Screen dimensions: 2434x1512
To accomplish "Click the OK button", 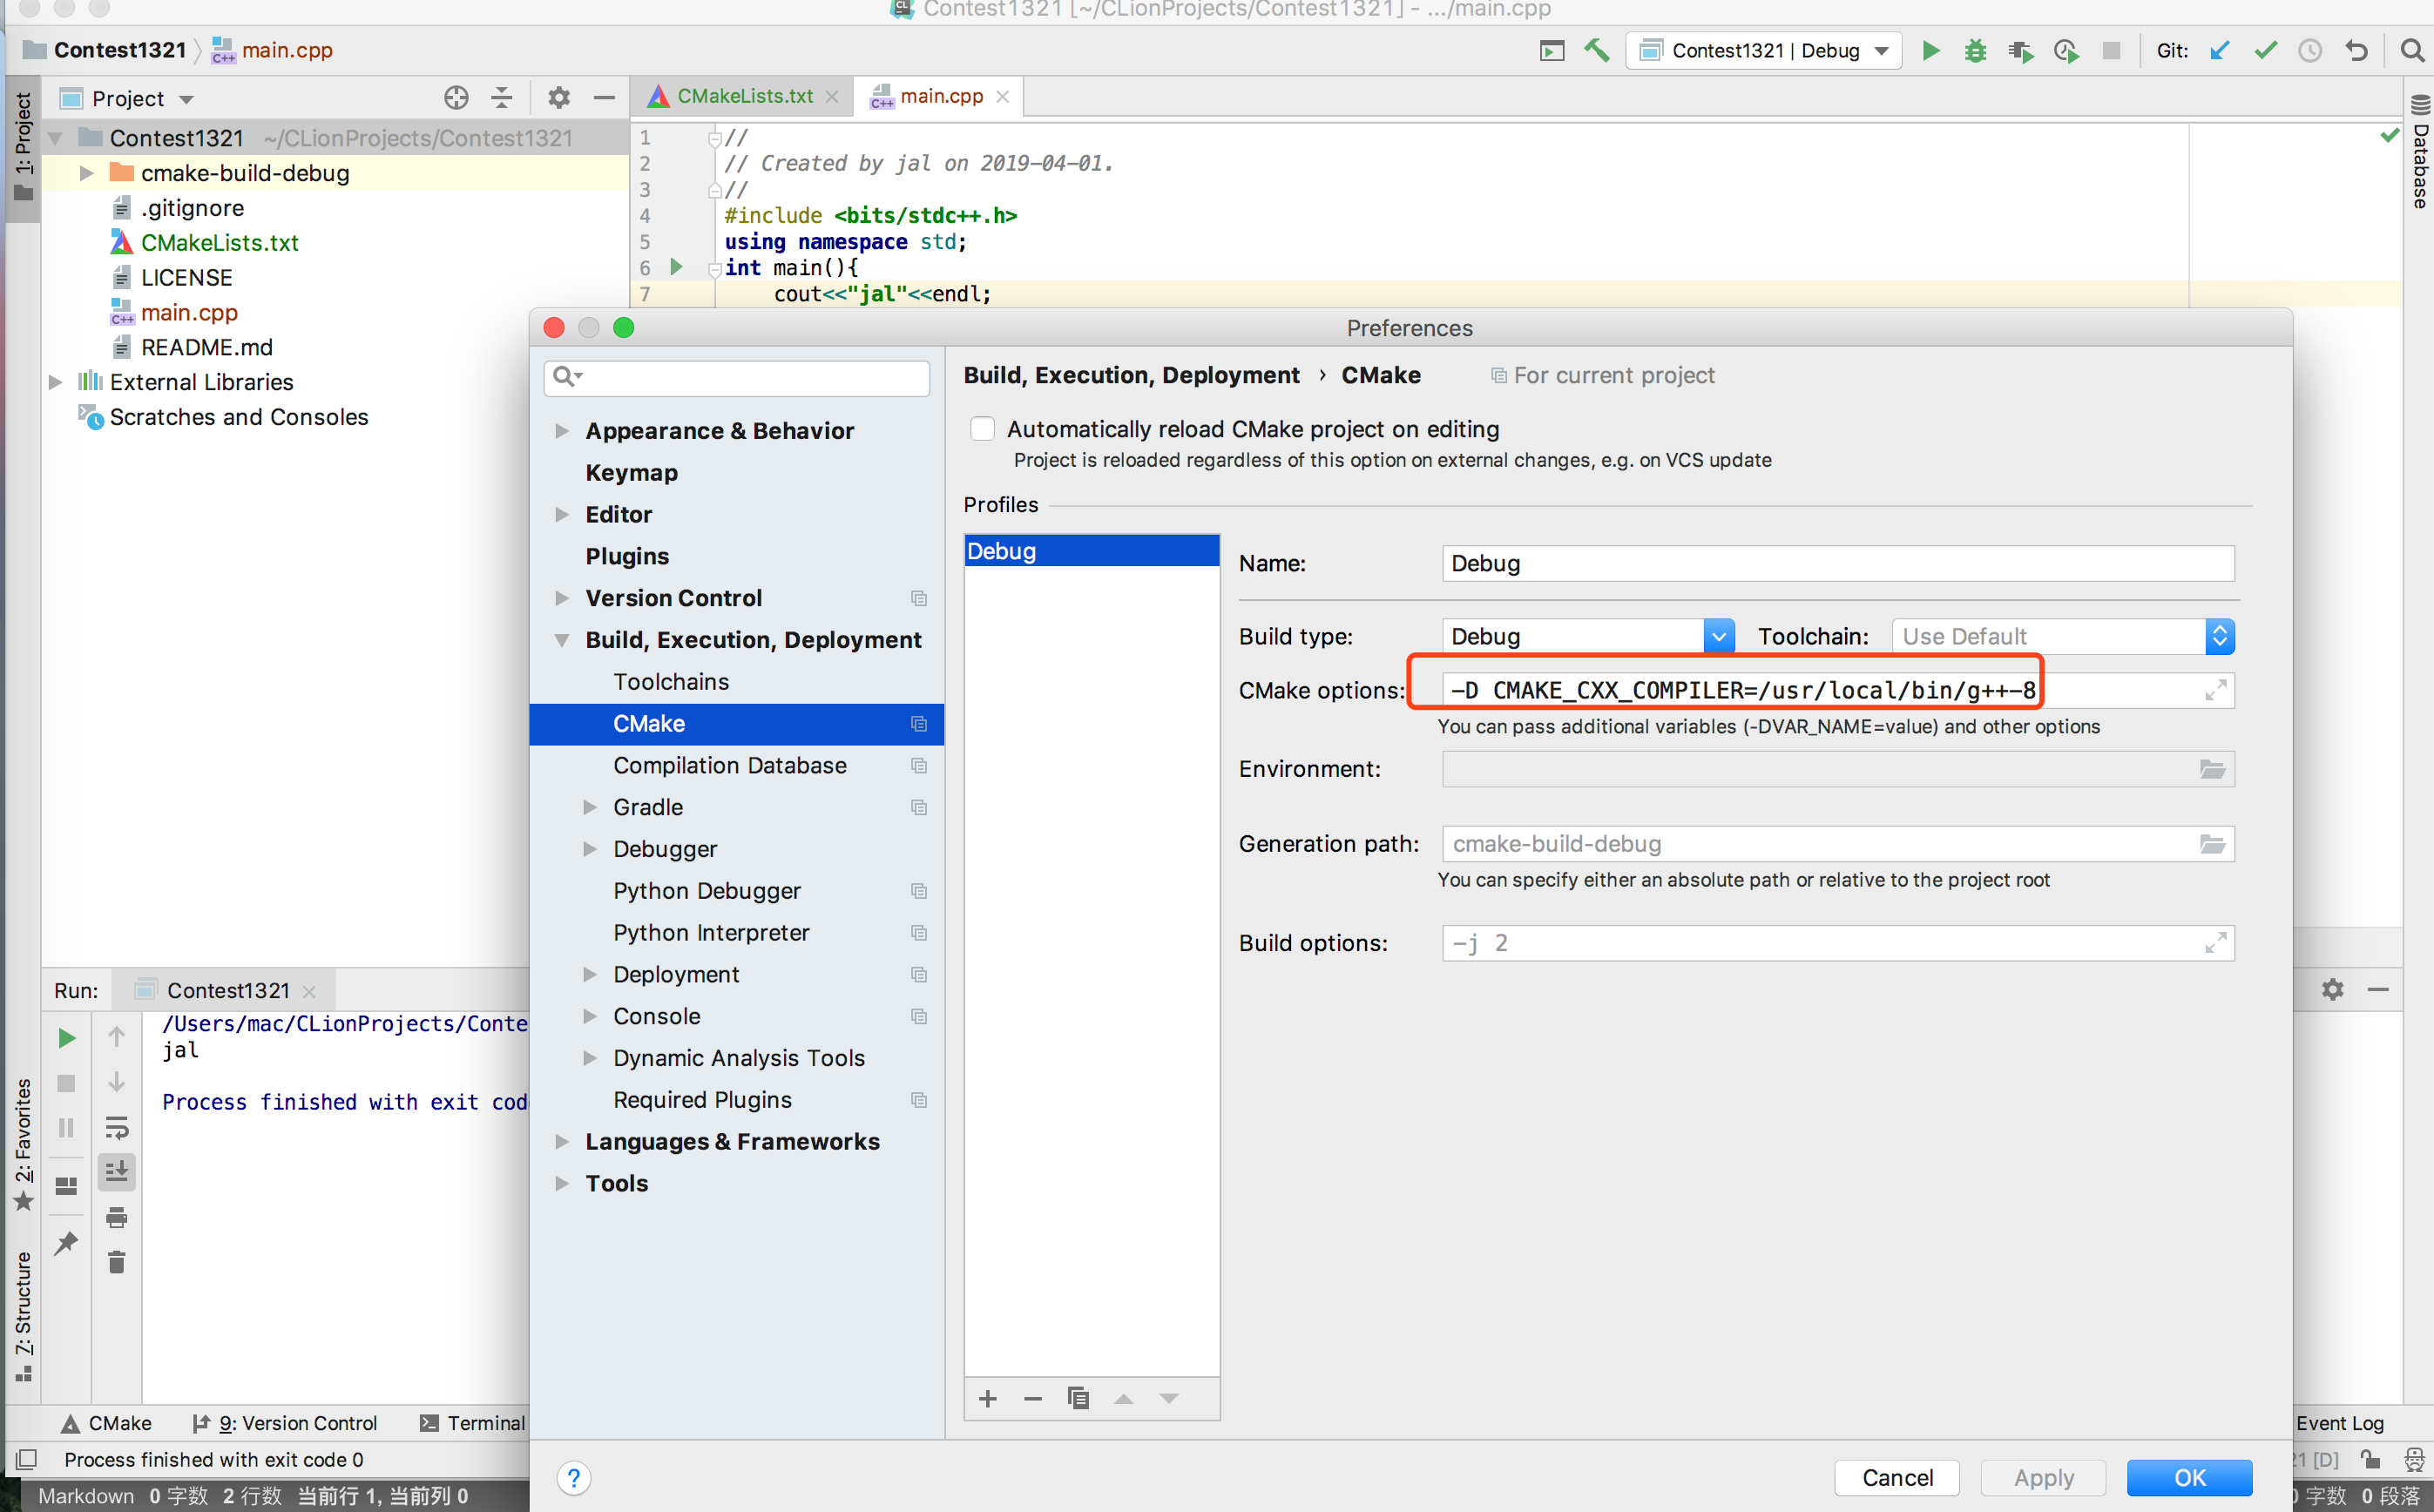I will coord(2189,1477).
